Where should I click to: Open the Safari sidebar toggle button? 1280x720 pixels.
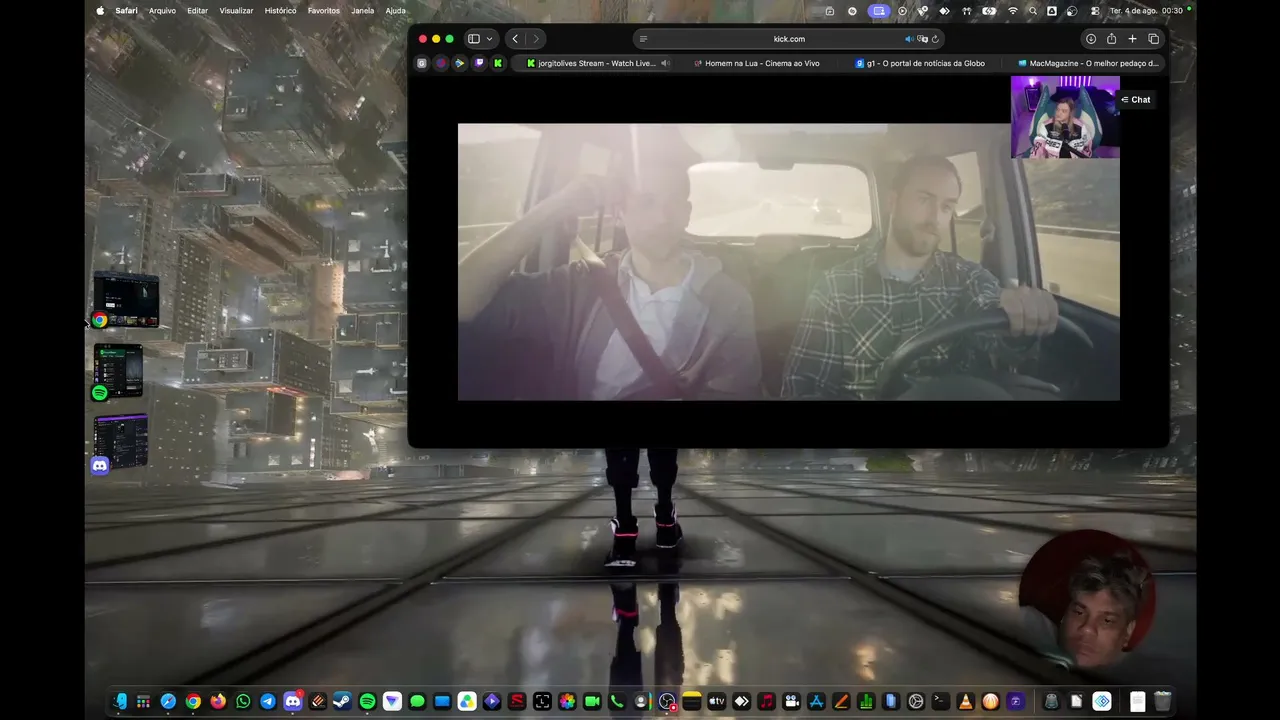pos(474,39)
